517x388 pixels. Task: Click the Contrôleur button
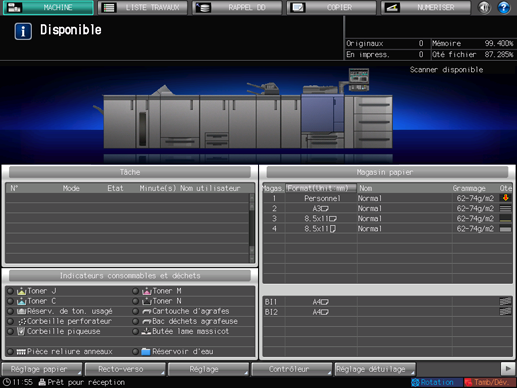pyautogui.click(x=292, y=369)
